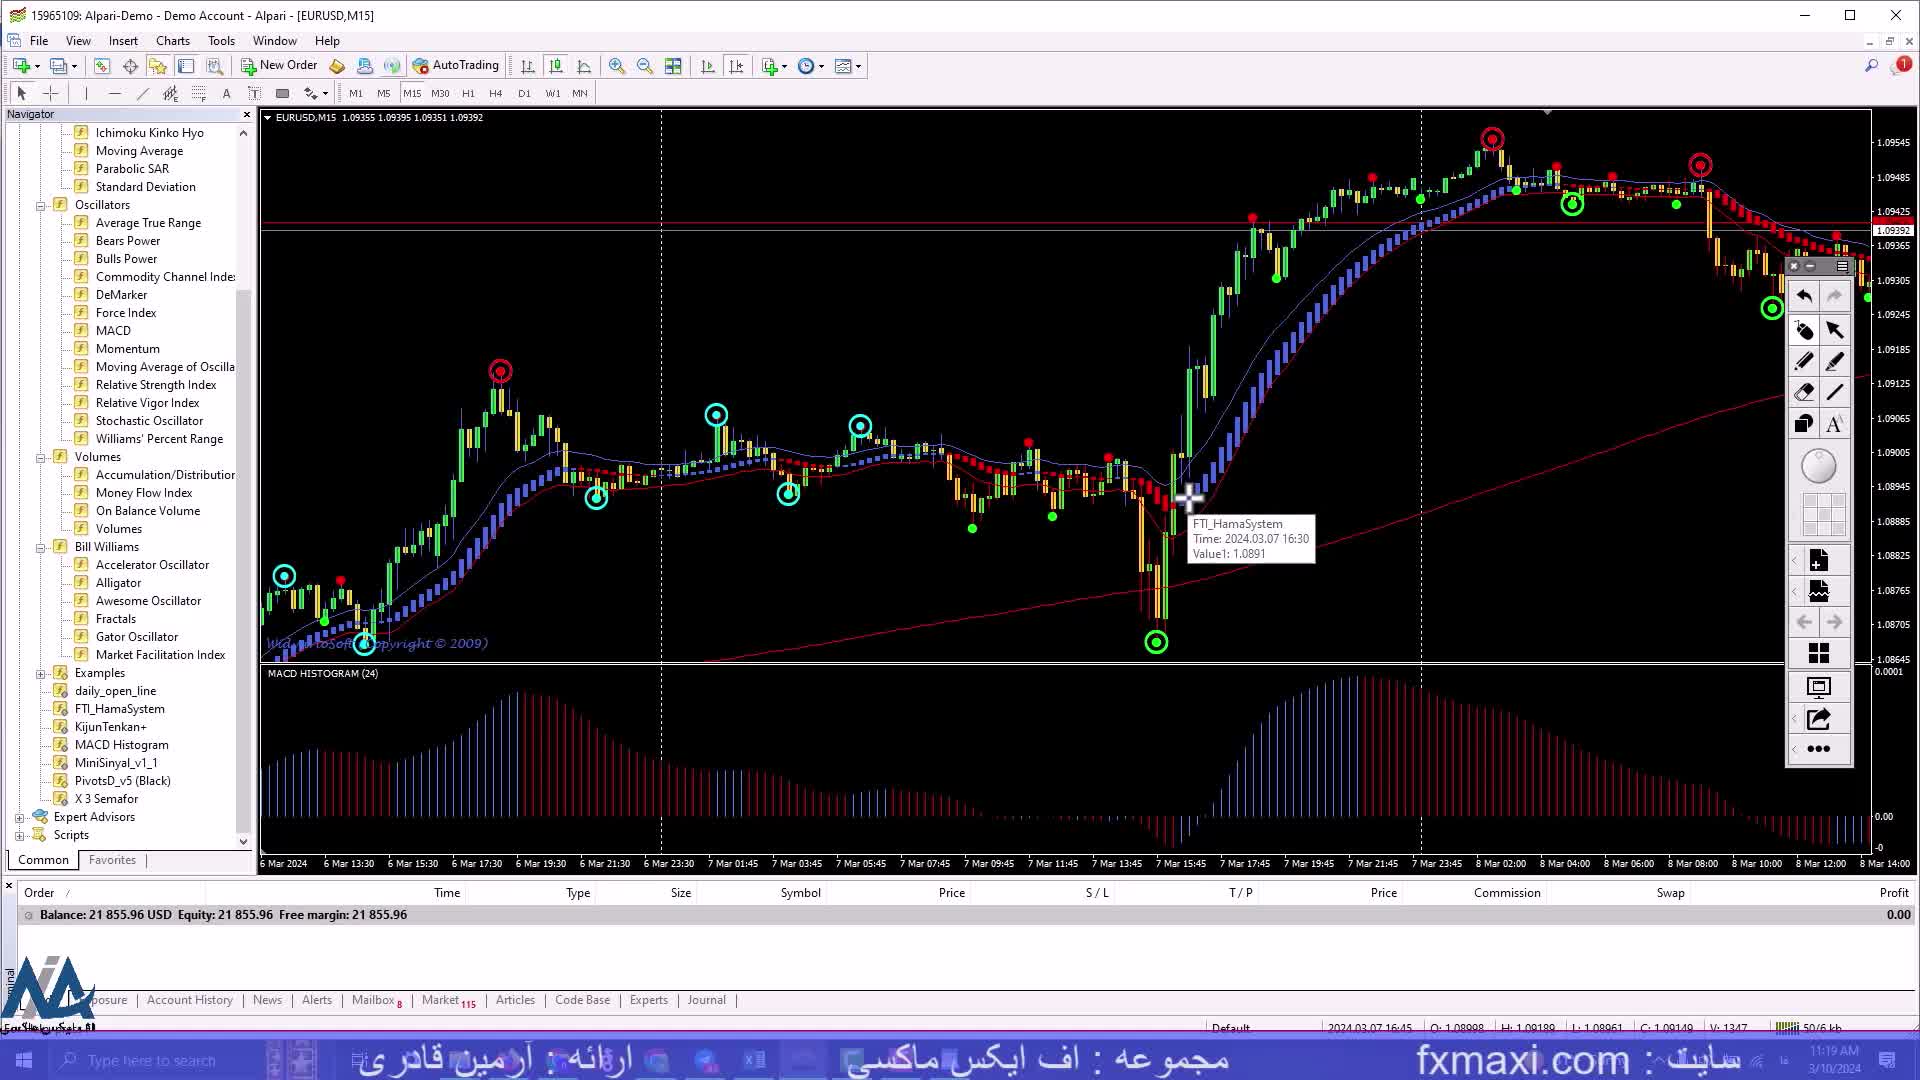
Task: Click the undo arrow in annotation panel
Action: click(1804, 296)
